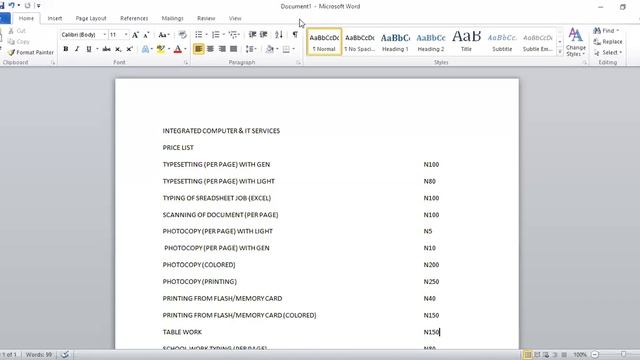Click Cut button
The width and height of the screenshot is (640, 360).
17,31
